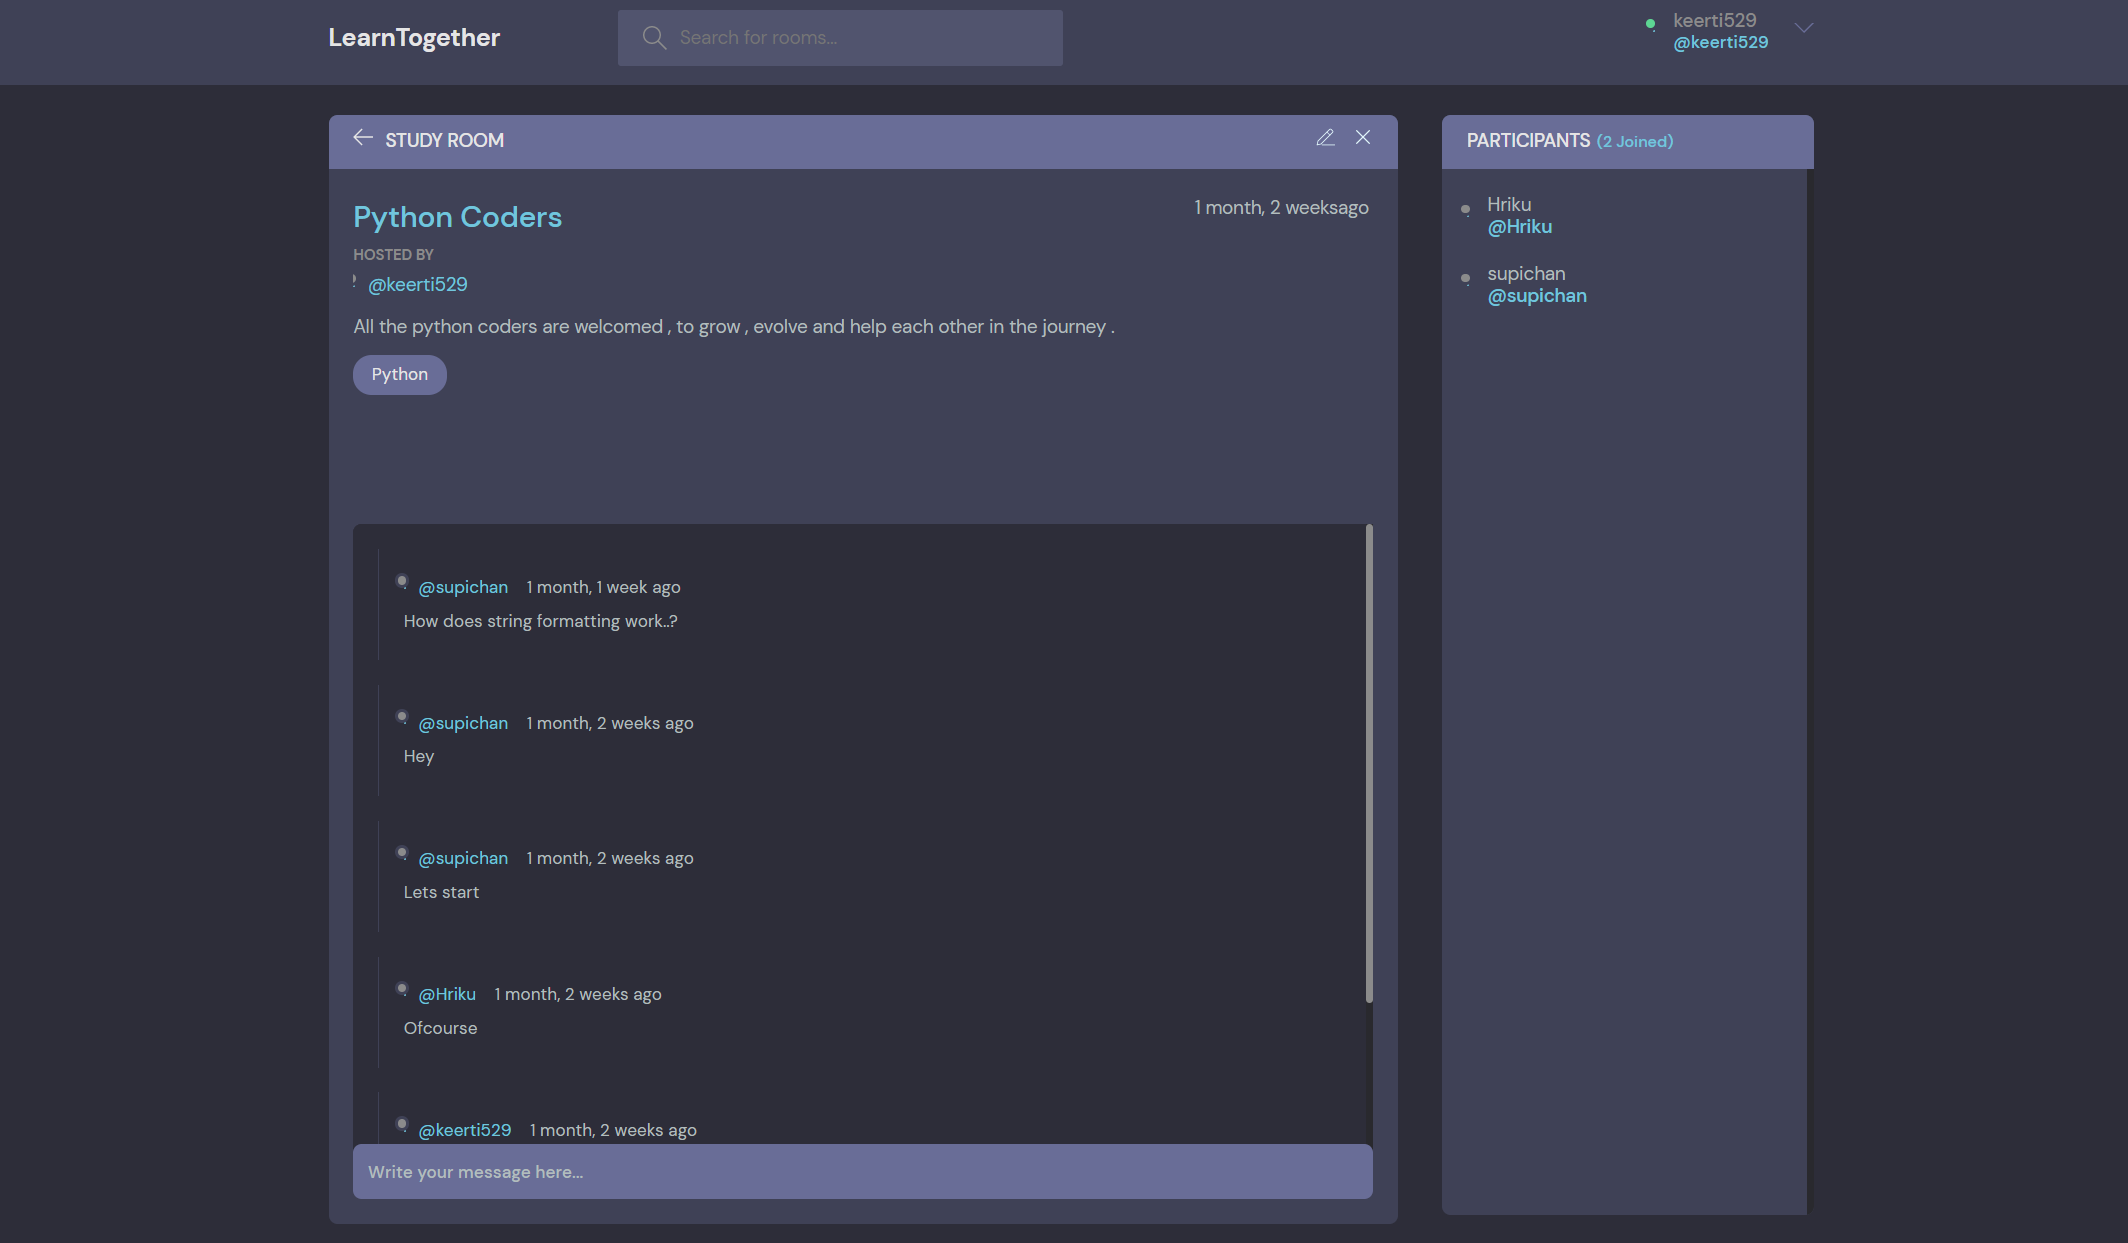Image resolution: width=2128 pixels, height=1243 pixels.
Task: Click the LearnTogether logo to go home
Action: [x=414, y=37]
